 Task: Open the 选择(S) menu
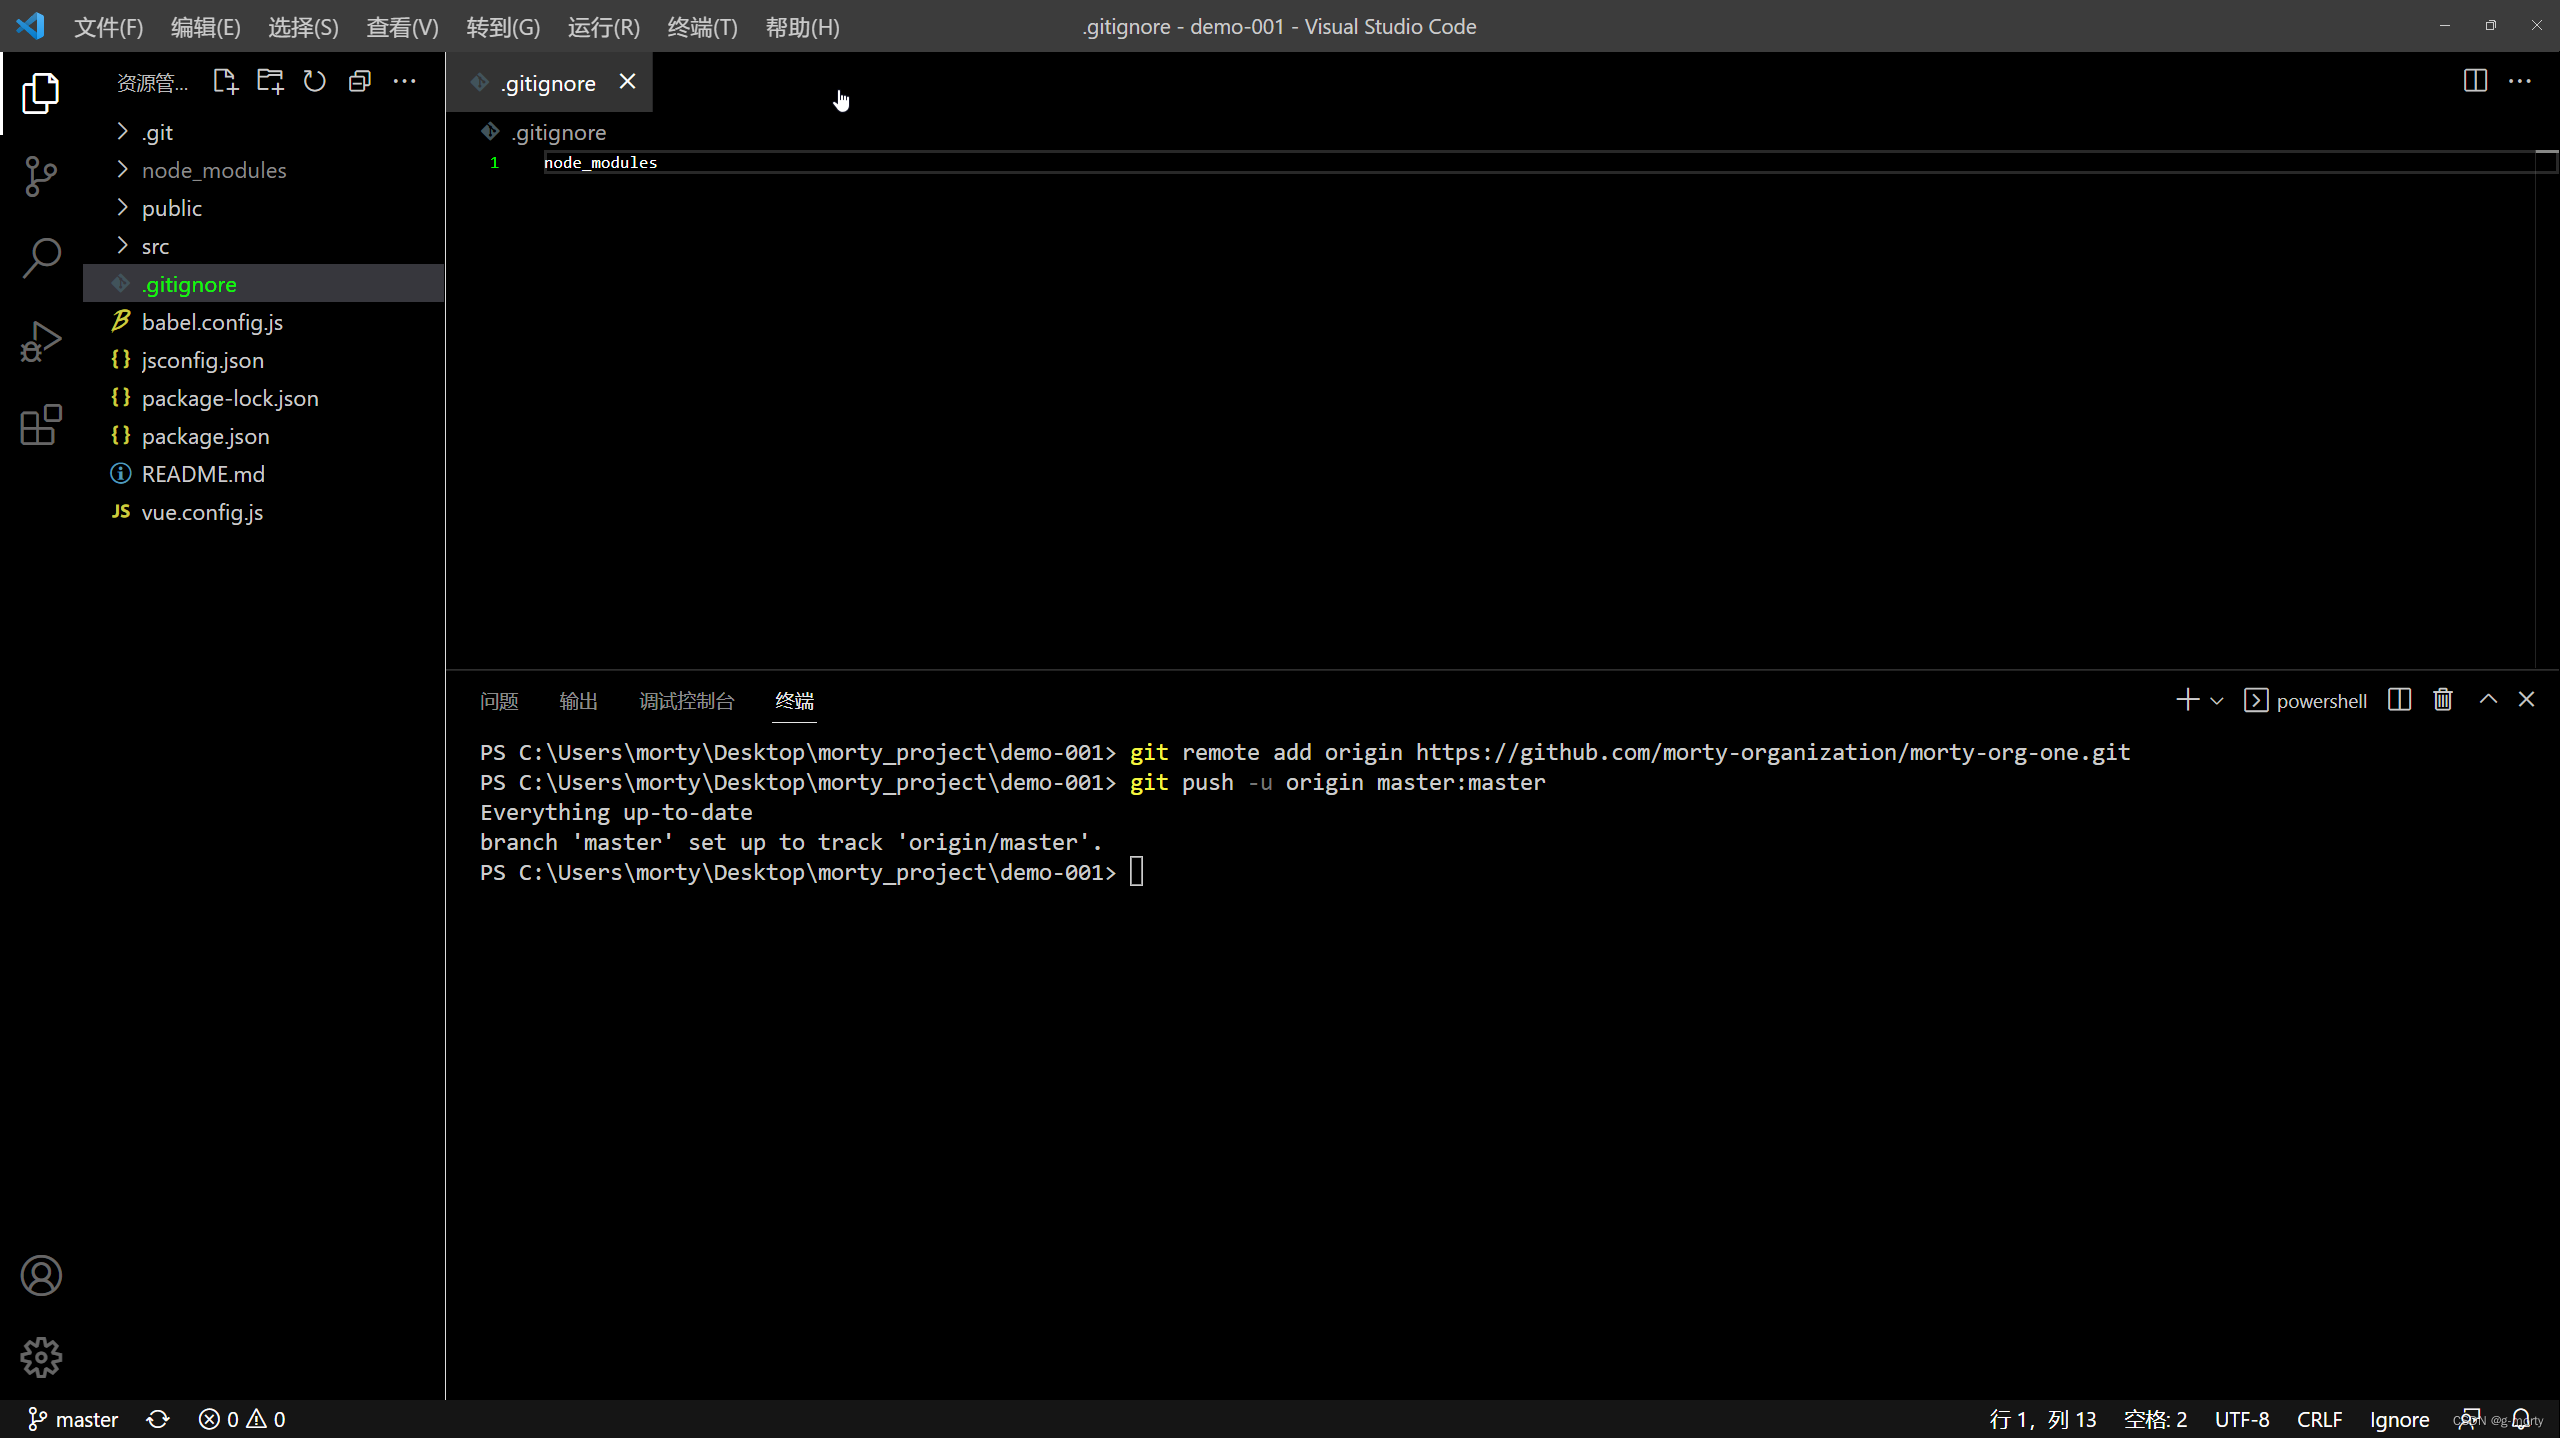303,27
